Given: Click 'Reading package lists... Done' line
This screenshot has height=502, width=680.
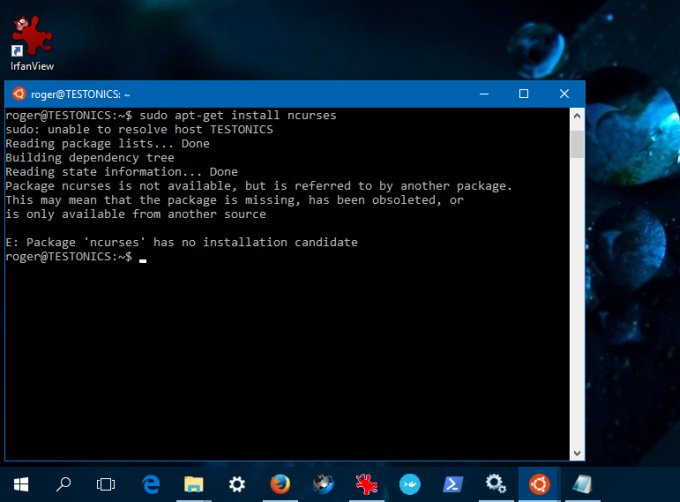Looking at the screenshot, I should 108,143.
